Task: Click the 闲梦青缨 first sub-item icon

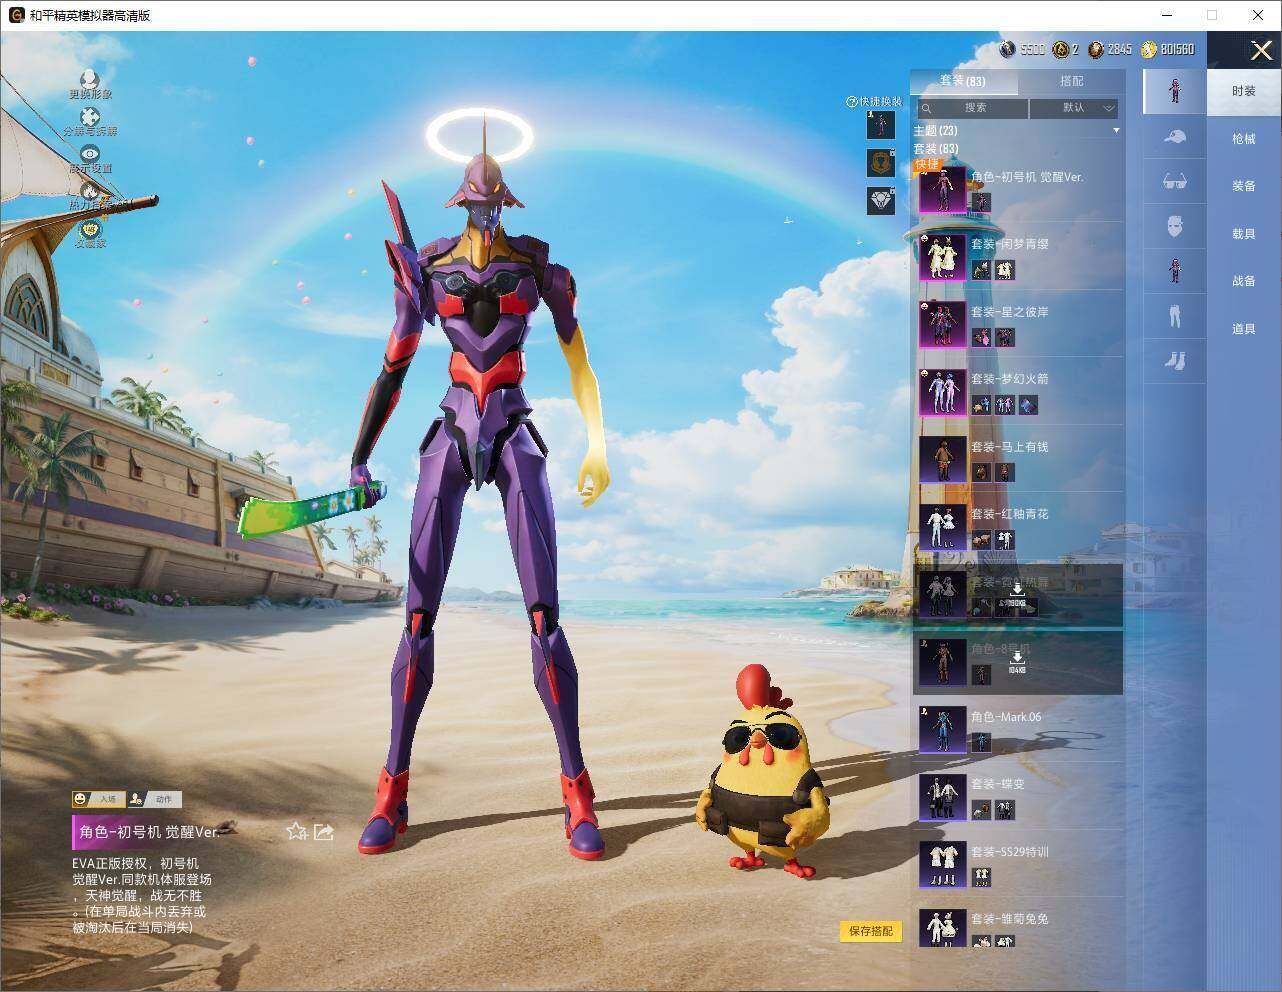Action: coord(981,270)
